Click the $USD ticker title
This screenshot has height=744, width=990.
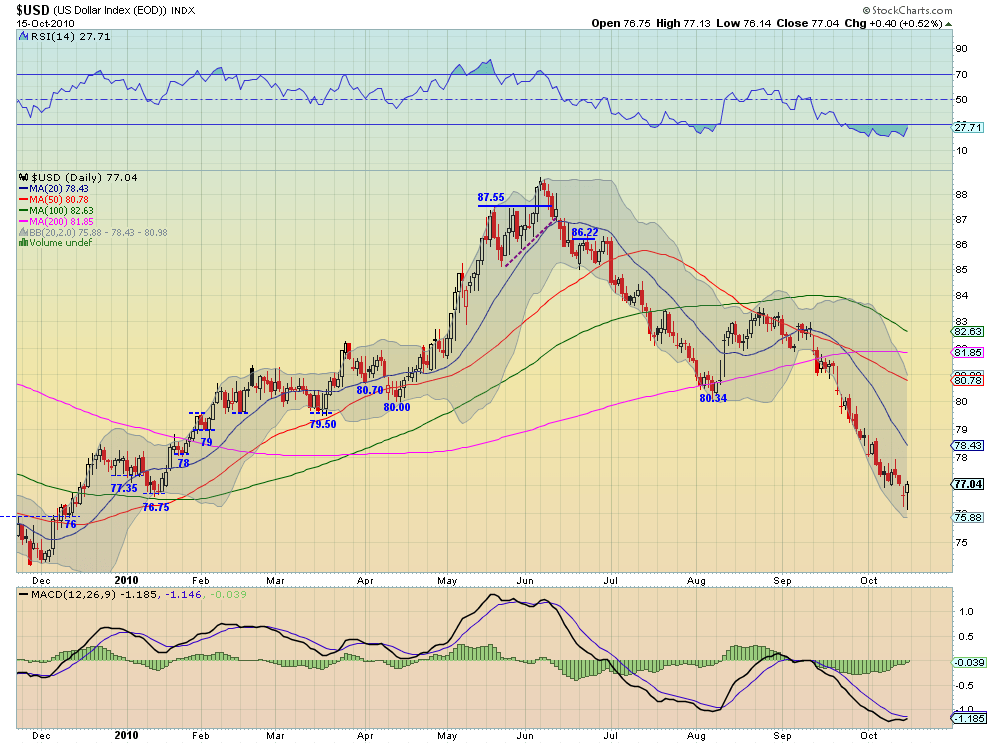click(x=32, y=9)
